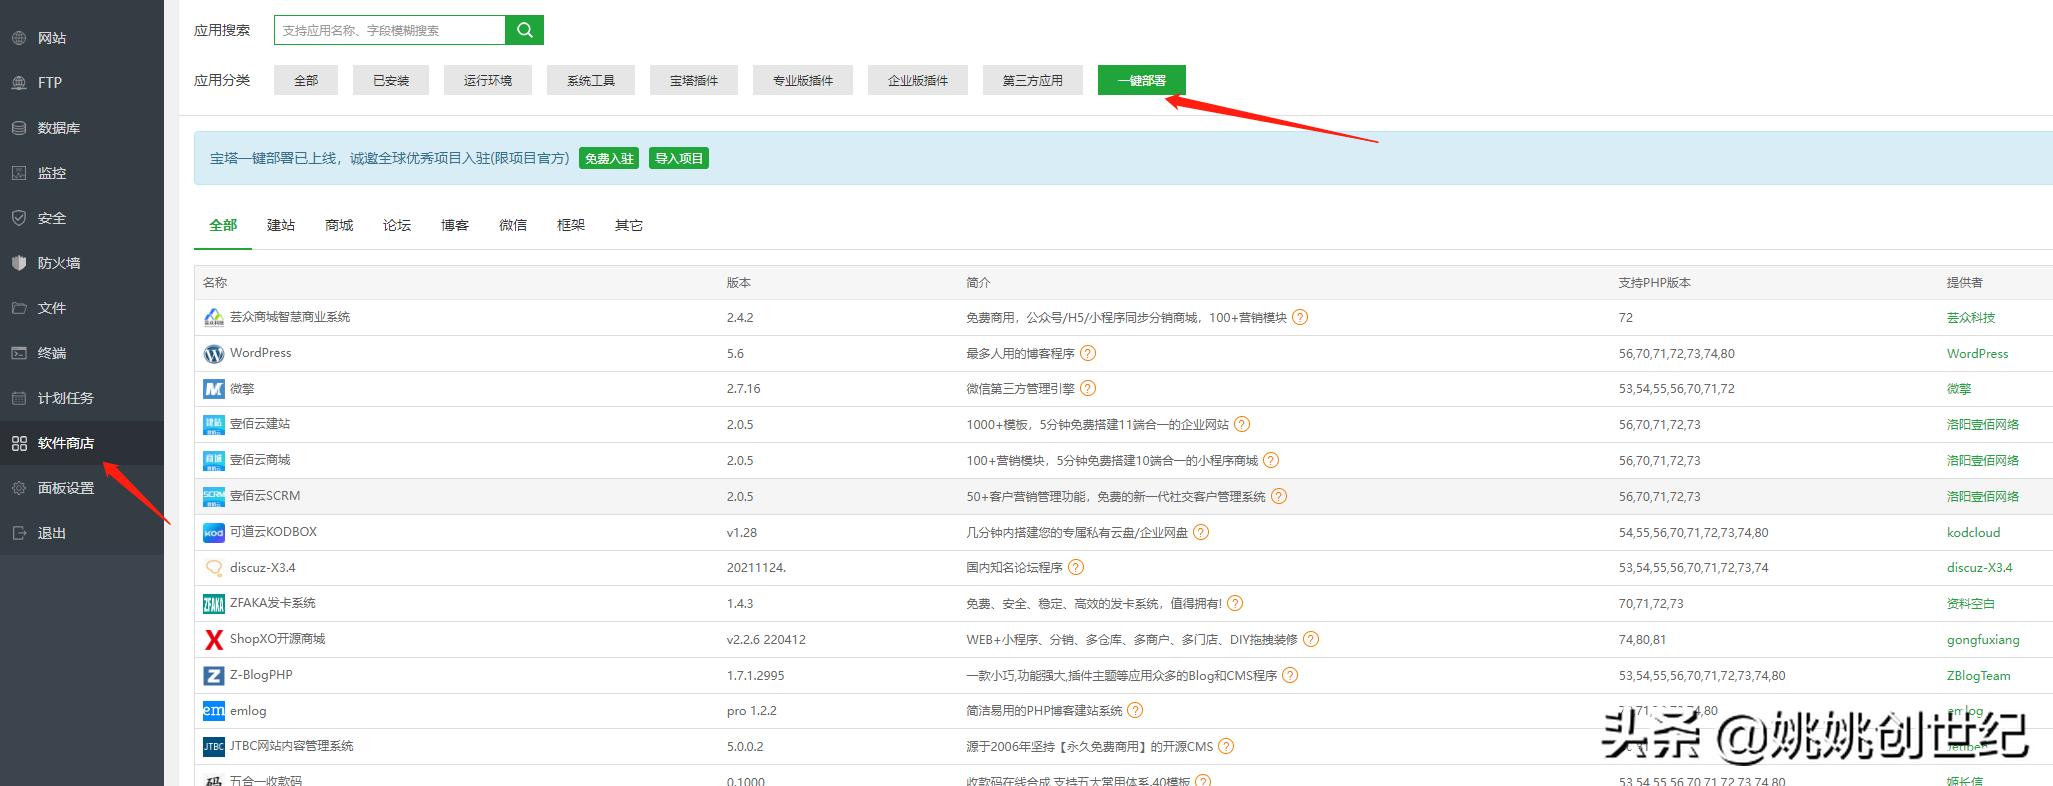Click help icon on emlog description
The image size is (2053, 786).
[x=1135, y=710]
